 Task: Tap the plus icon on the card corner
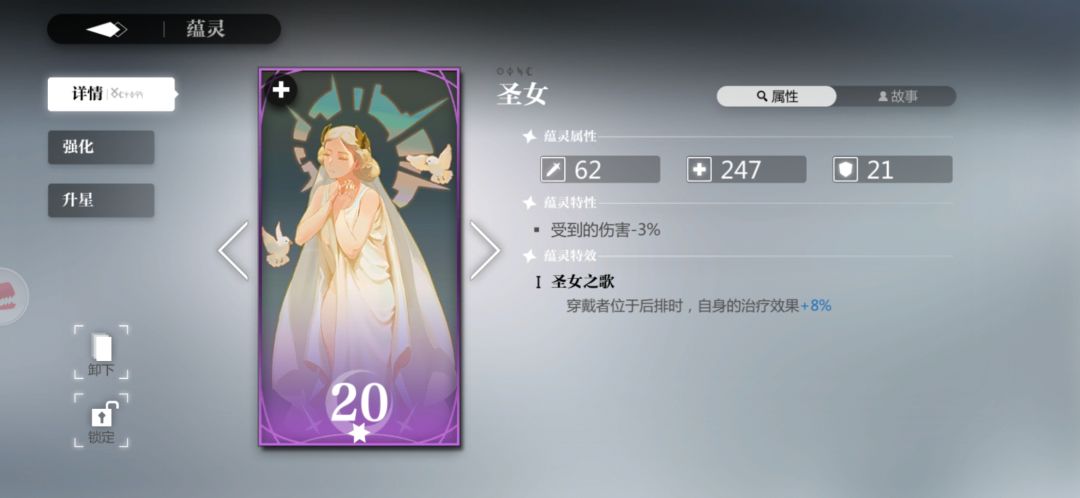pyautogui.click(x=280, y=90)
